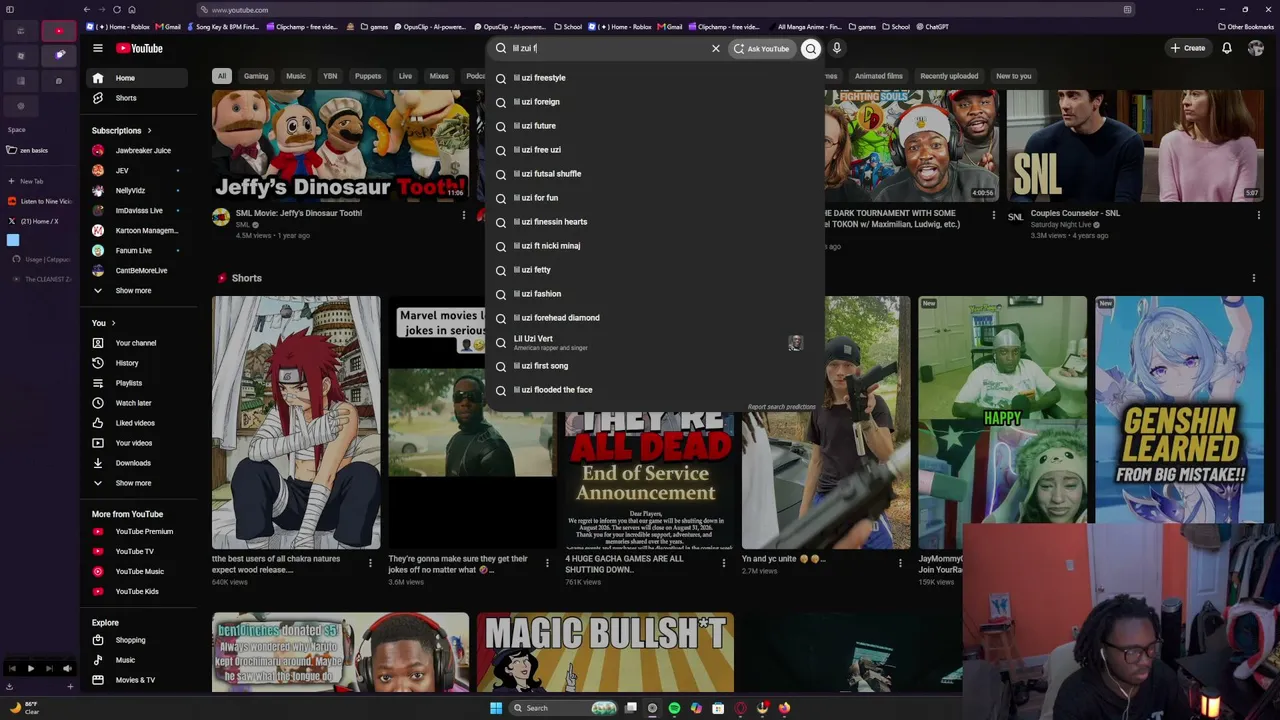The image size is (1280, 720).
Task: Choose suggestion "lil uzi future"
Action: coord(655,126)
